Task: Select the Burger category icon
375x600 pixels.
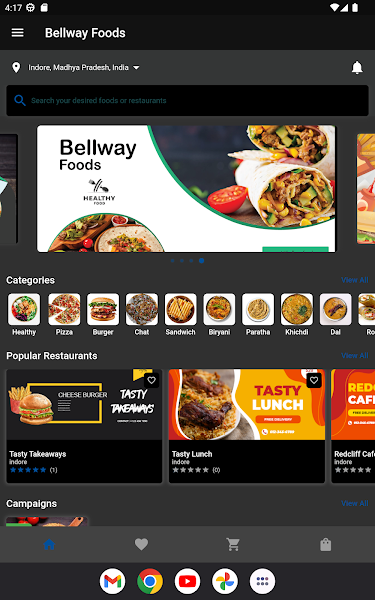Action: tap(103, 309)
